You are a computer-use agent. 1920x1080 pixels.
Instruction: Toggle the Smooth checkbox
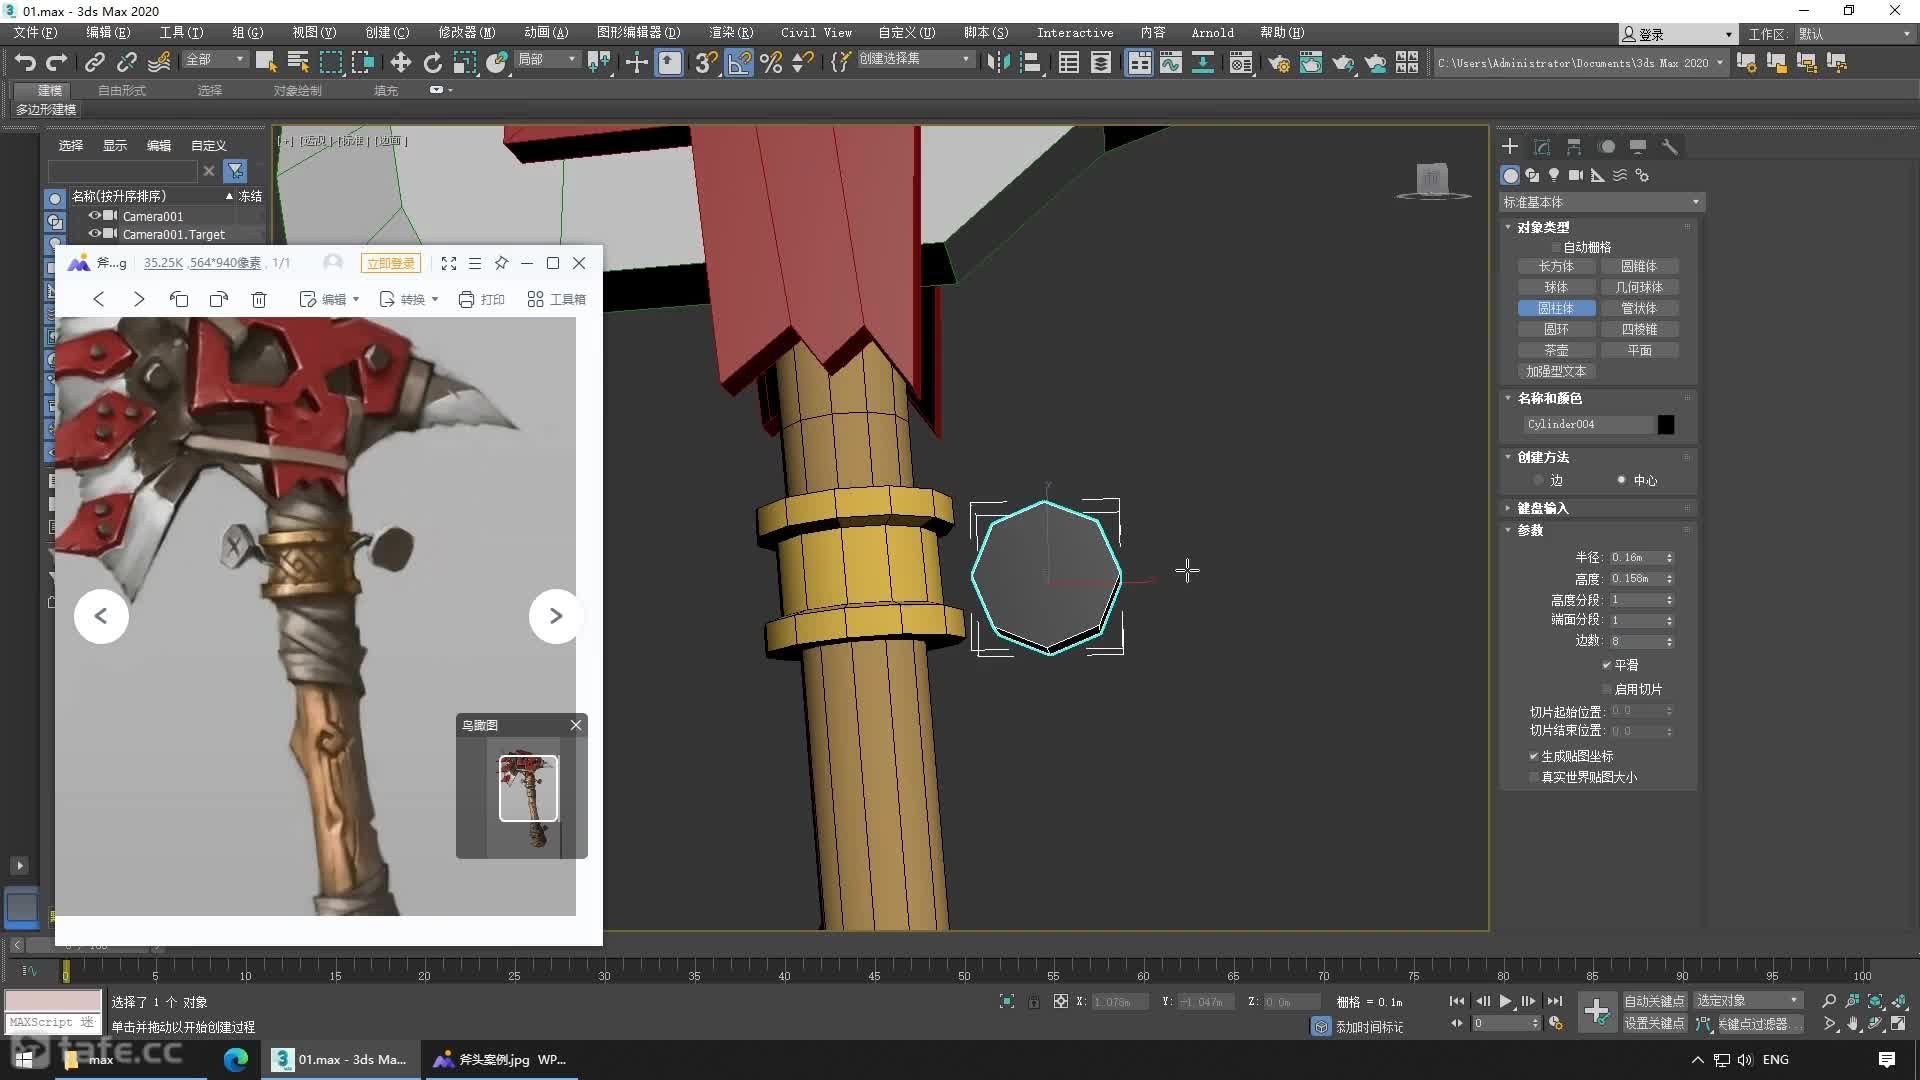[x=1607, y=665]
